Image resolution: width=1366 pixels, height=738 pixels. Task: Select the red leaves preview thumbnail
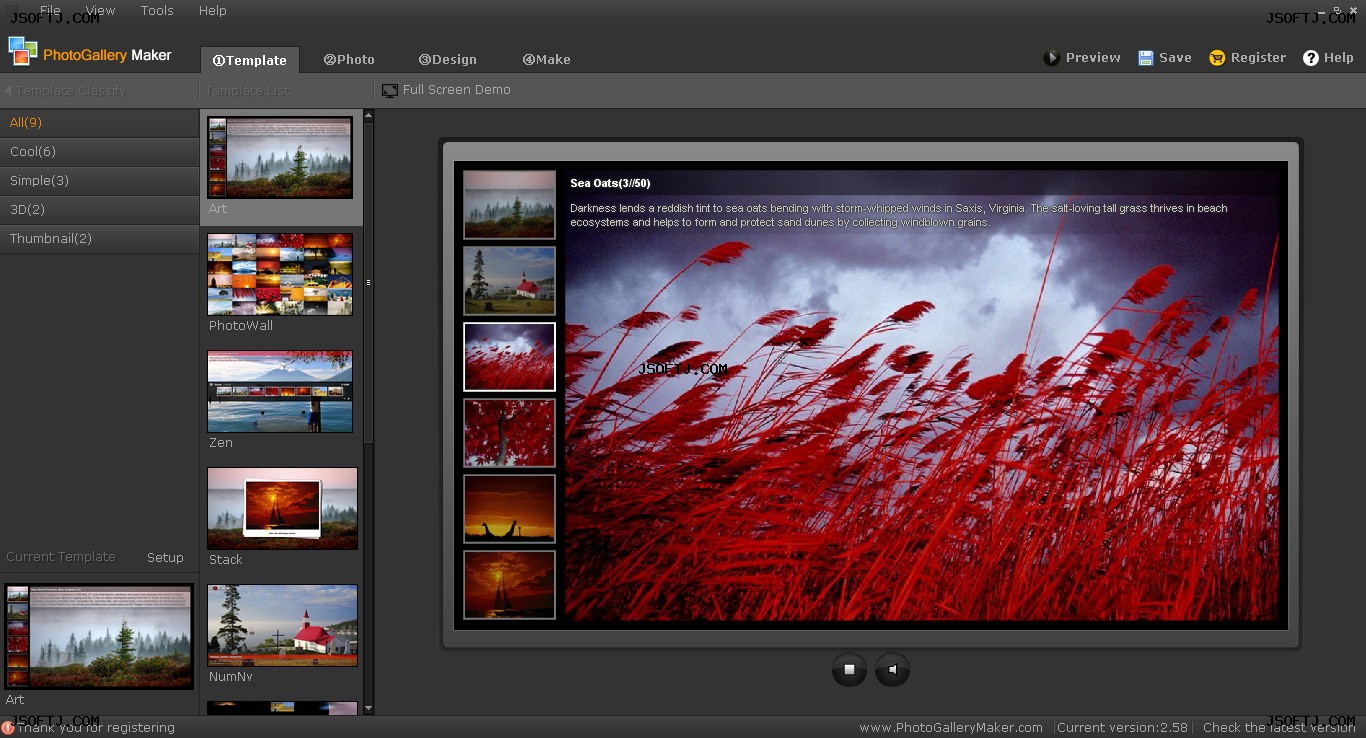509,433
